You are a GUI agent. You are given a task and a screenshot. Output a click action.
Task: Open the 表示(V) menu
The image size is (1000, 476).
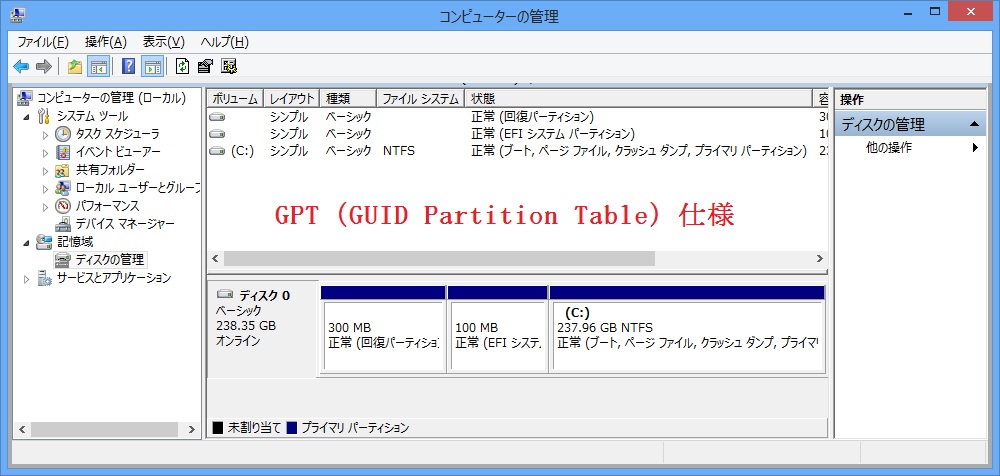pos(164,42)
